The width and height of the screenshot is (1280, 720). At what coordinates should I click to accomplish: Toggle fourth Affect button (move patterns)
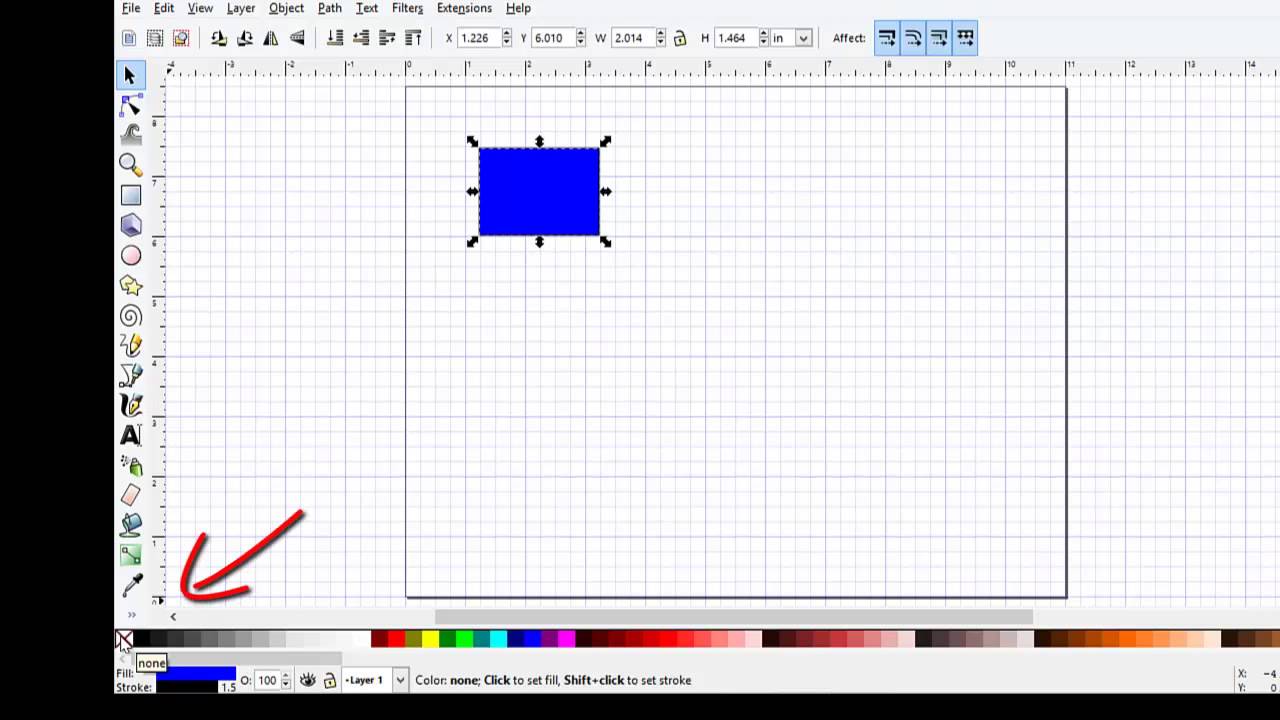click(x=965, y=38)
